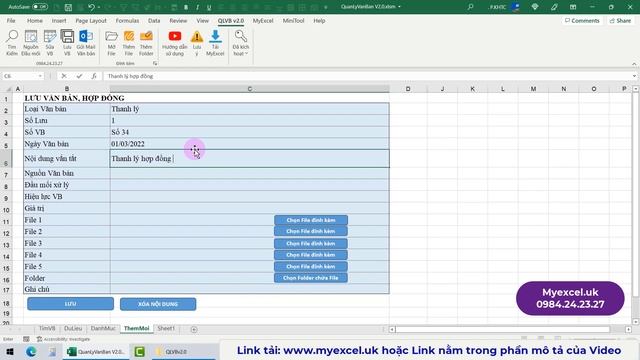
Task: Switch to the Home ribbon tab
Action: [35, 20]
